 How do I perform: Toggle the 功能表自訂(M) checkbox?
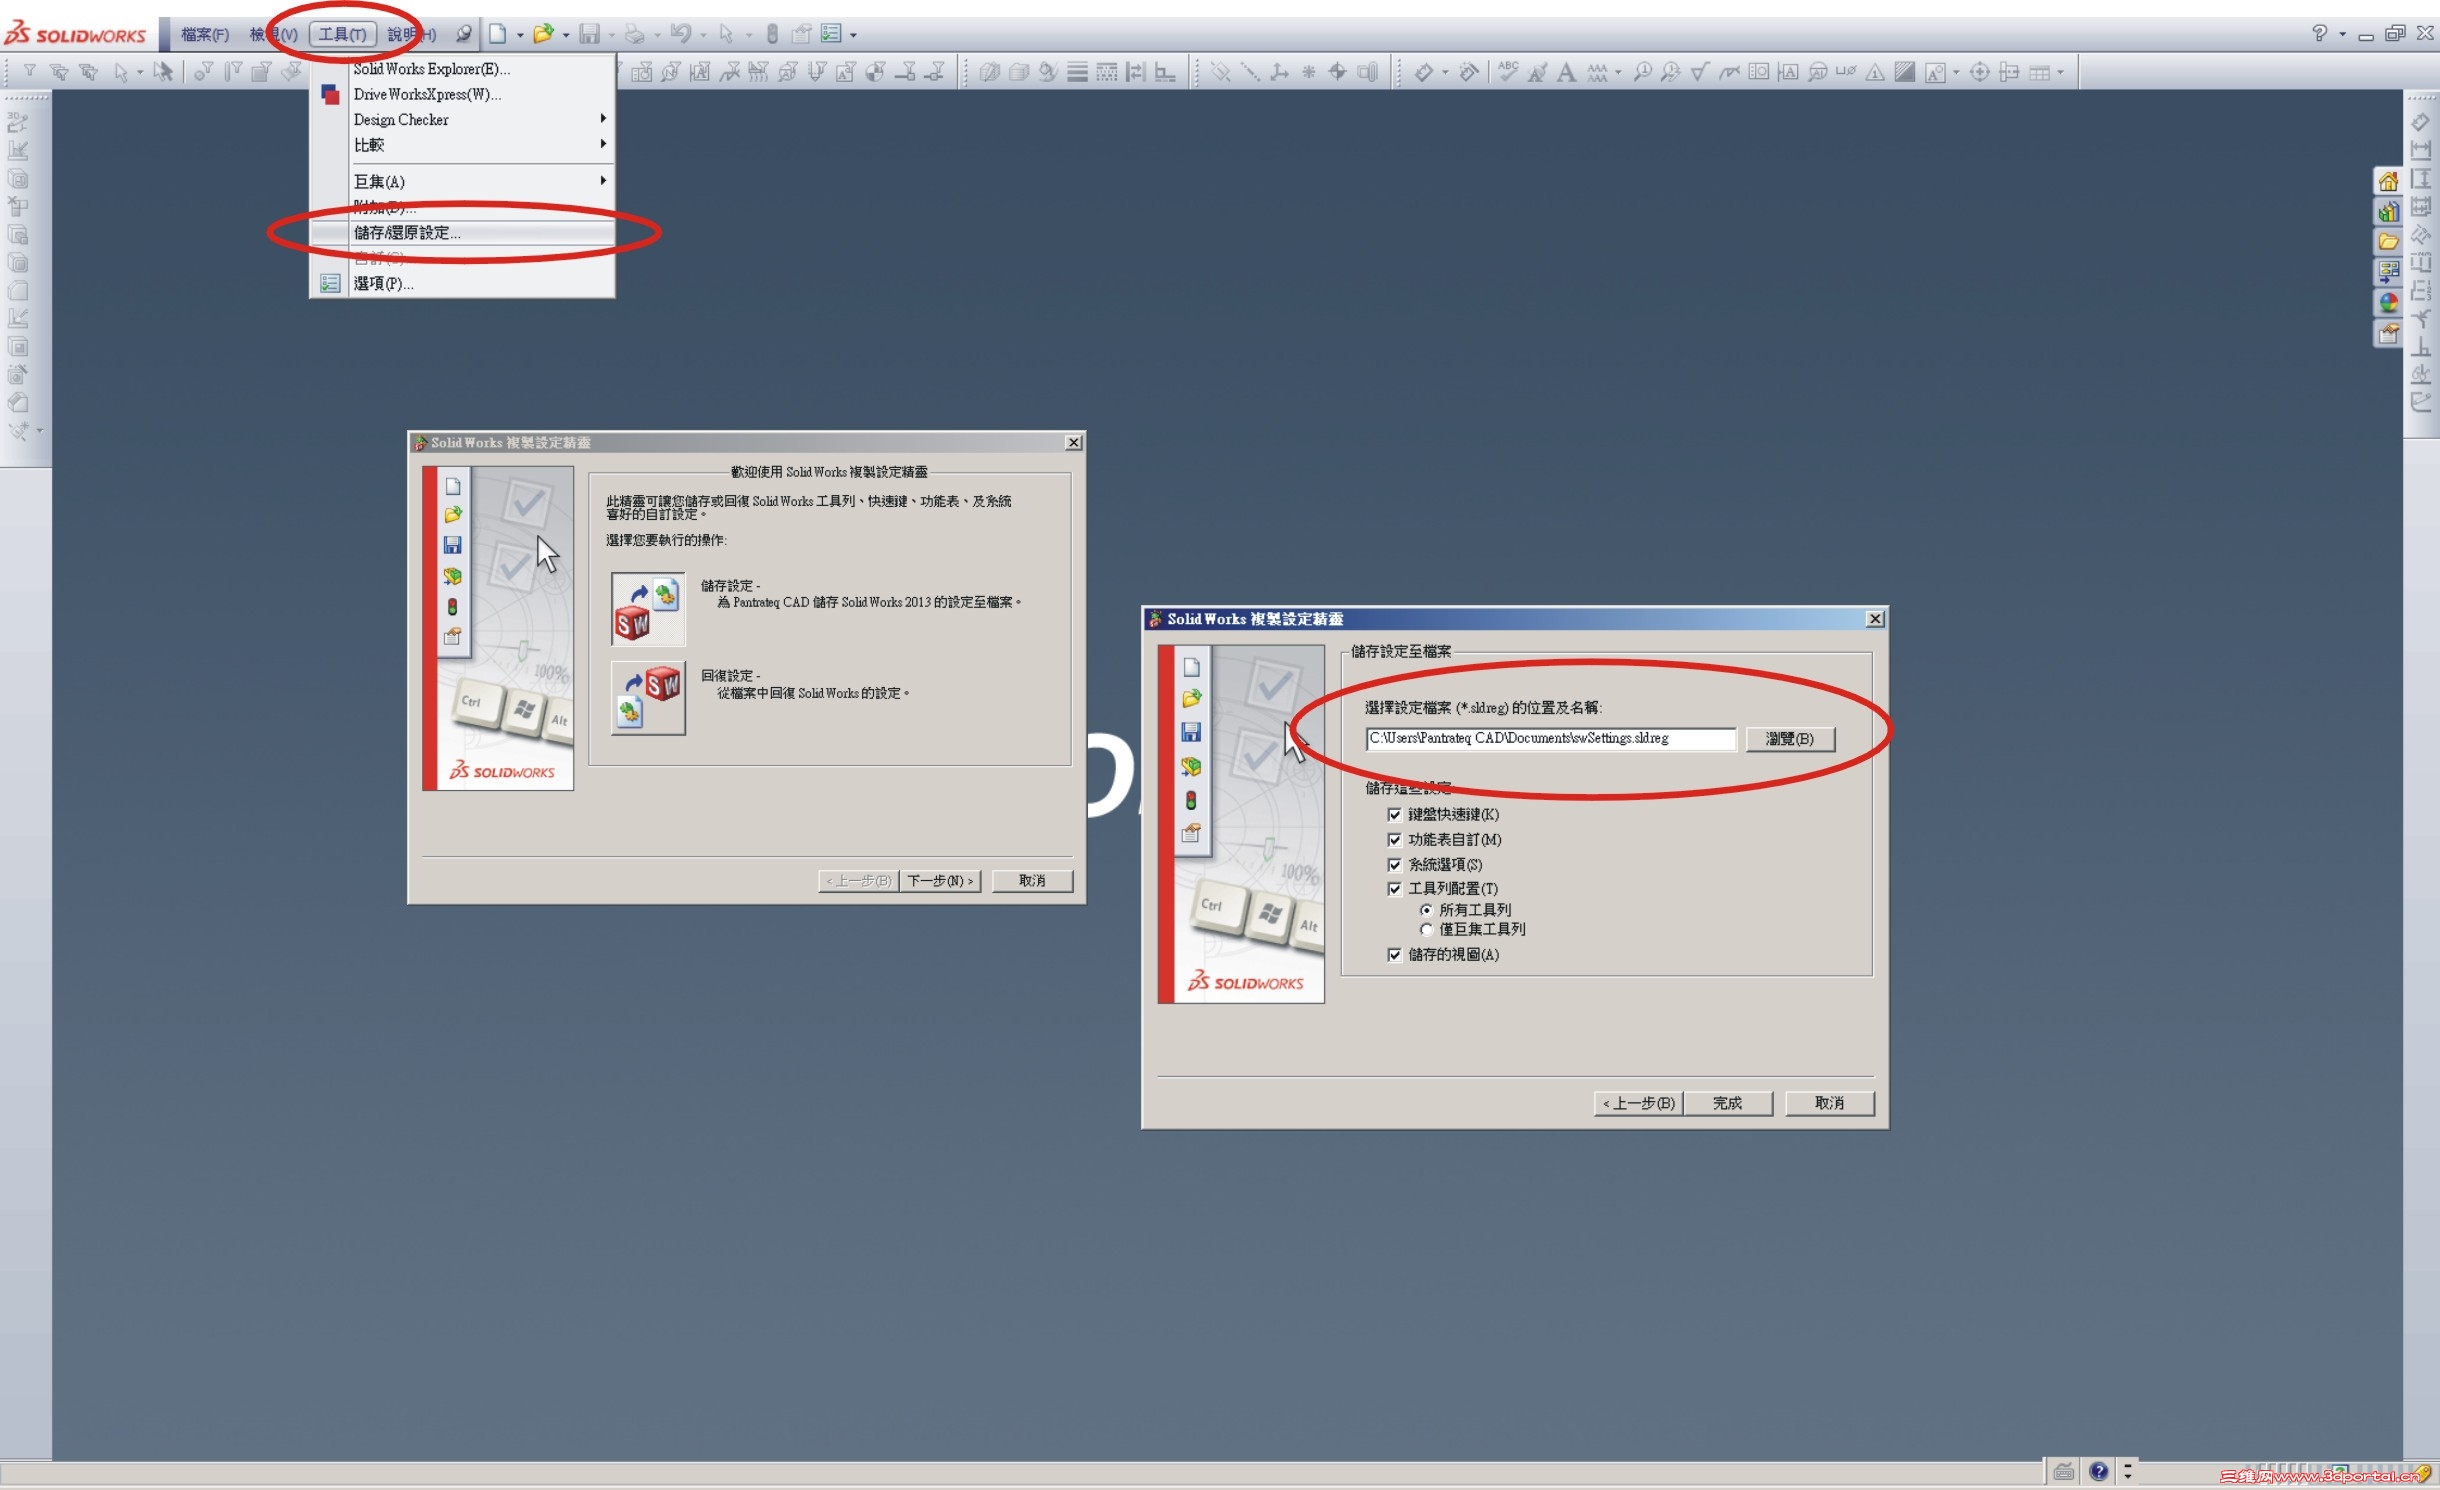point(1394,840)
